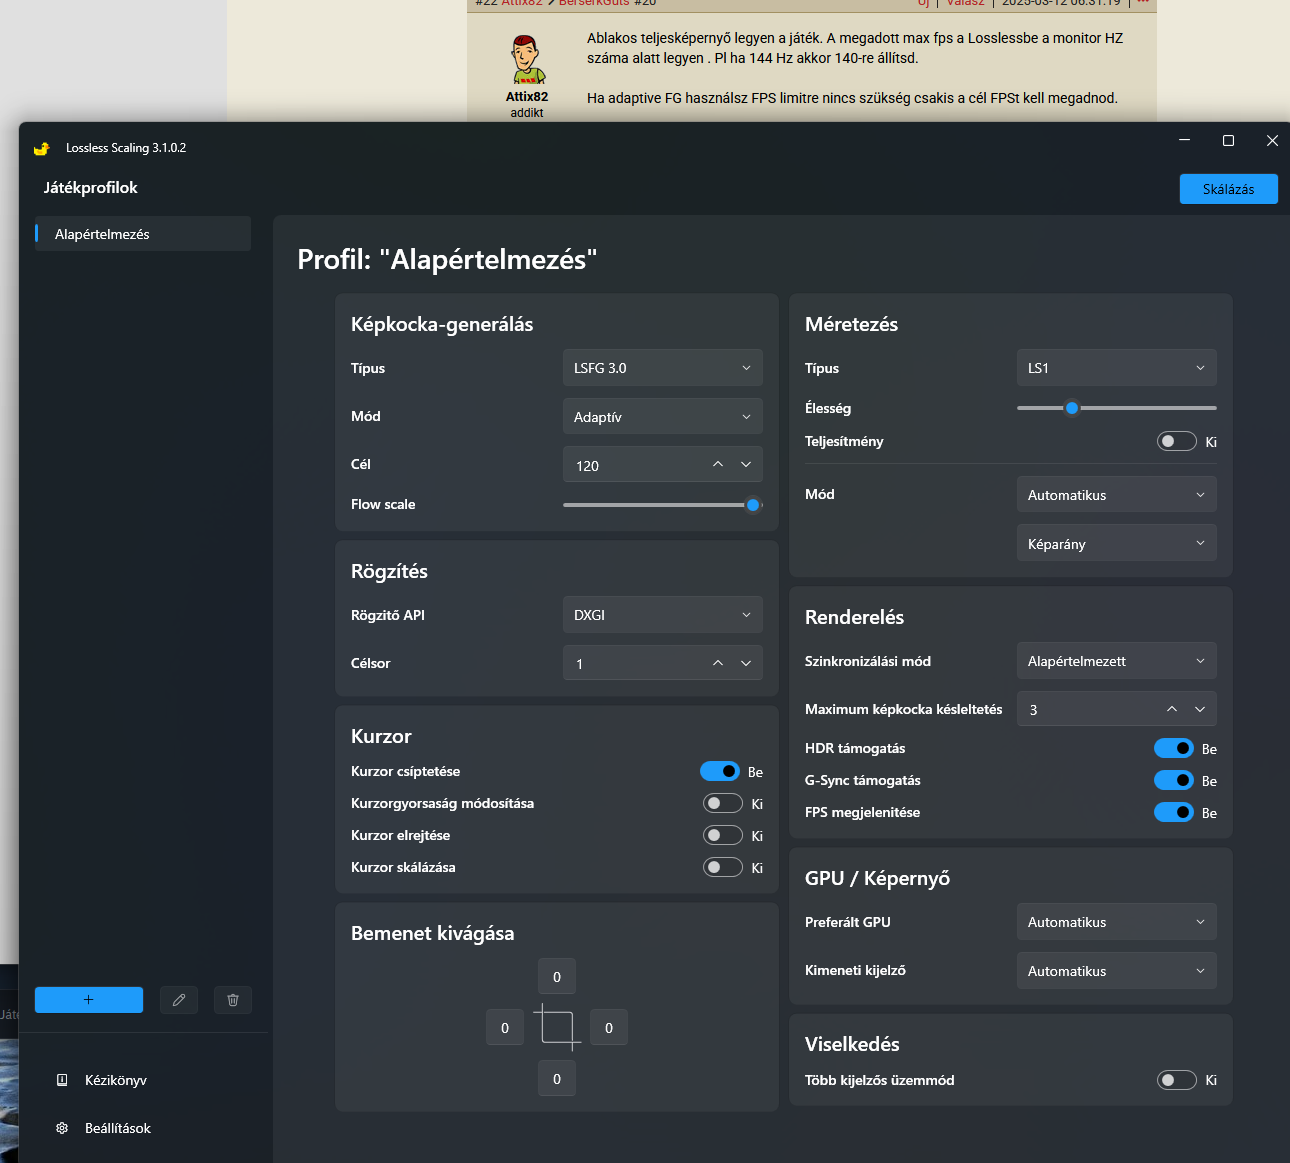This screenshot has height=1163, width=1290.
Task: Click Attix82 username in forum window
Action: tap(527, 97)
